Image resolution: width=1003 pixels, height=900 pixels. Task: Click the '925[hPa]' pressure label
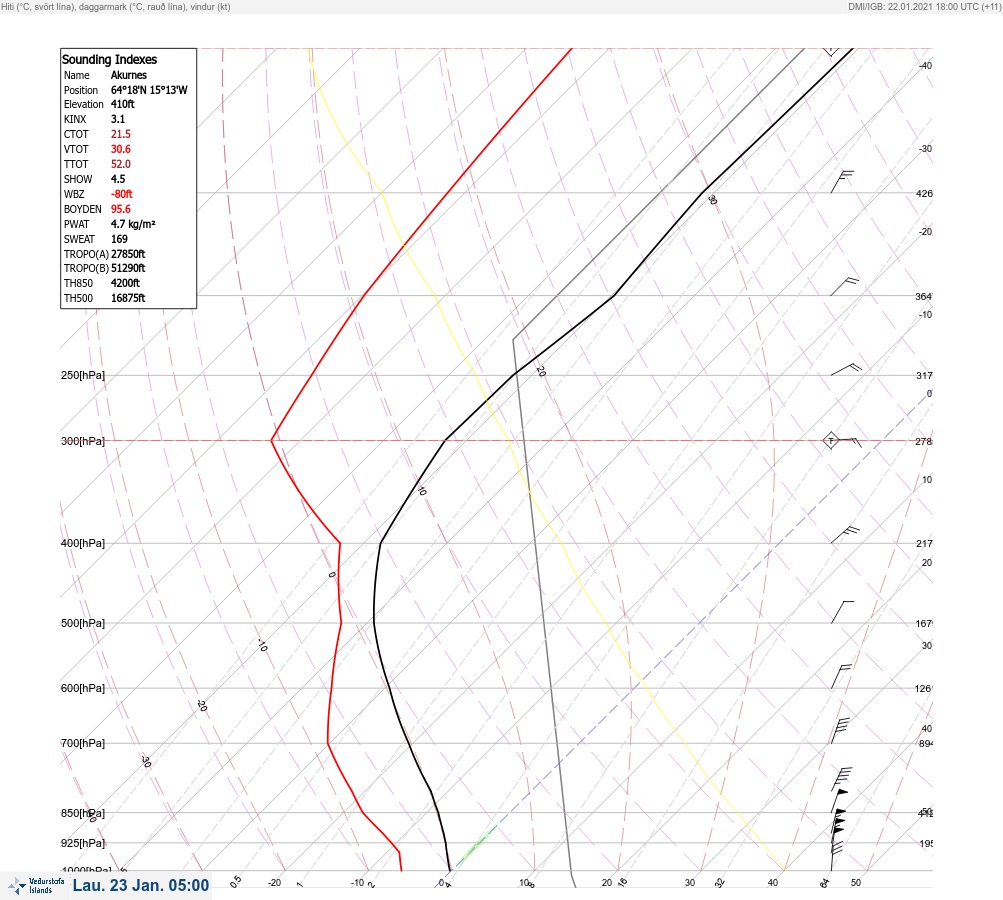point(83,844)
